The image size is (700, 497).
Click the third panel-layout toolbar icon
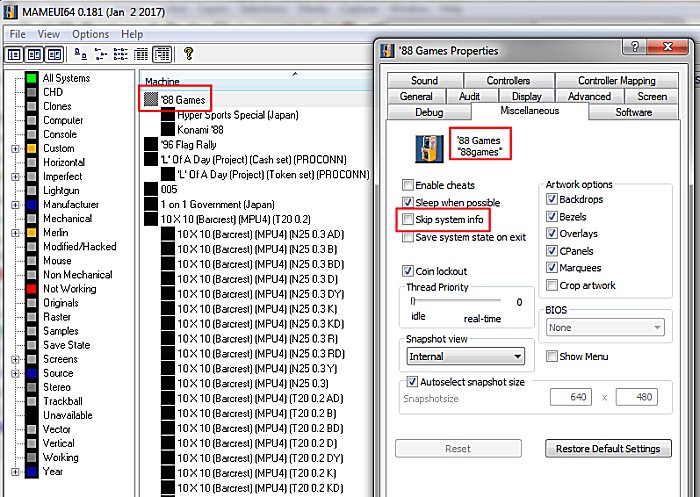pos(54,54)
